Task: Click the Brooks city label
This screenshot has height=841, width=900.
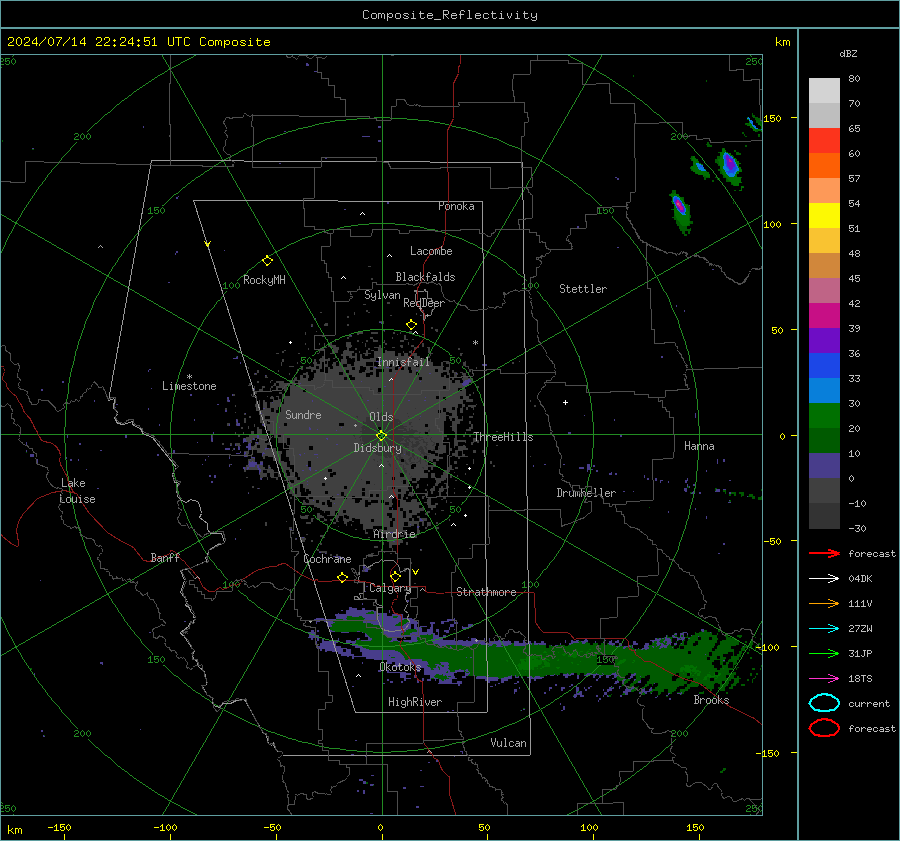Action: point(711,700)
